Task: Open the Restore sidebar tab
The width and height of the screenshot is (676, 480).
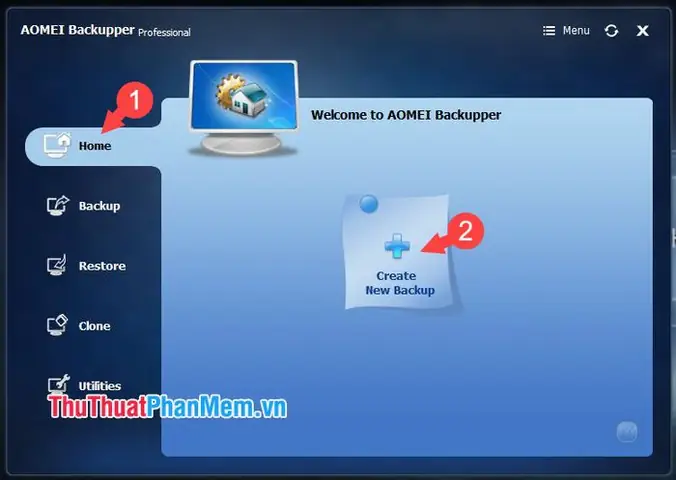Action: [86, 266]
